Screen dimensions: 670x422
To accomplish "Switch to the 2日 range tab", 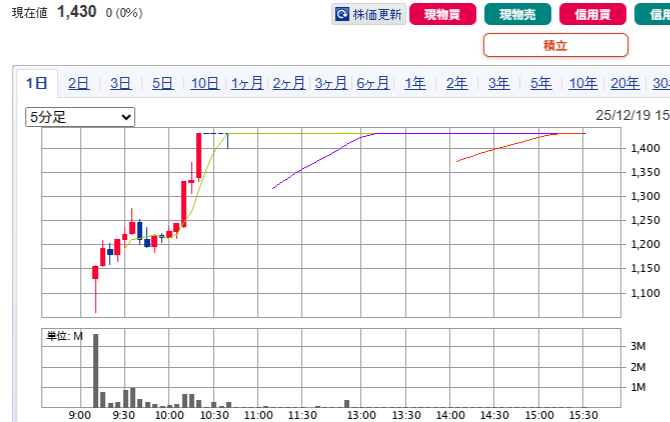I will [79, 83].
